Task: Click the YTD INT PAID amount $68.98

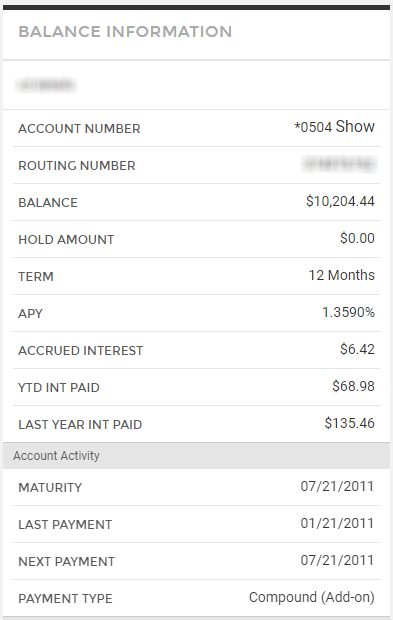Action: 353,386
